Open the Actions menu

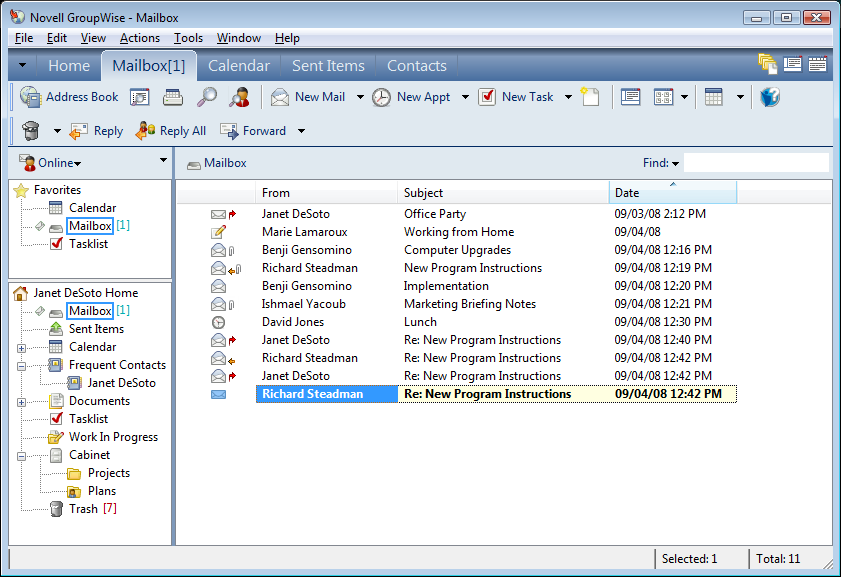point(139,38)
